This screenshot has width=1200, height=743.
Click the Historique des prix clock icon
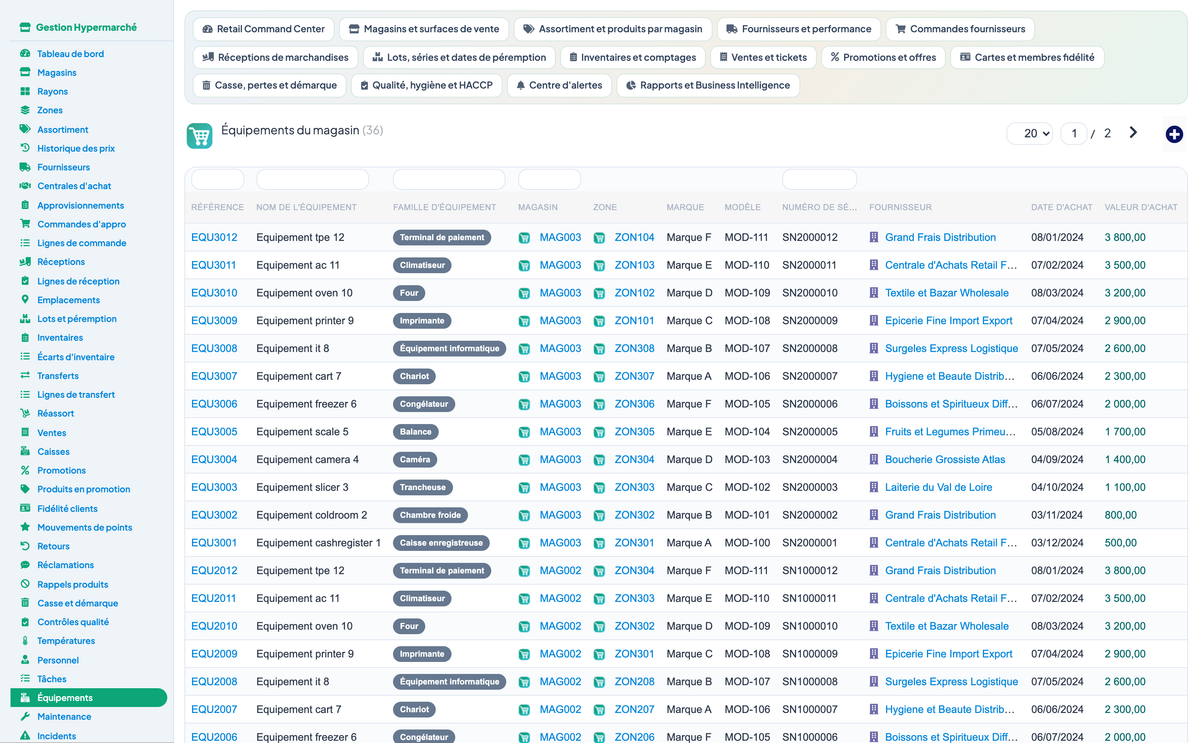pyautogui.click(x=25, y=148)
